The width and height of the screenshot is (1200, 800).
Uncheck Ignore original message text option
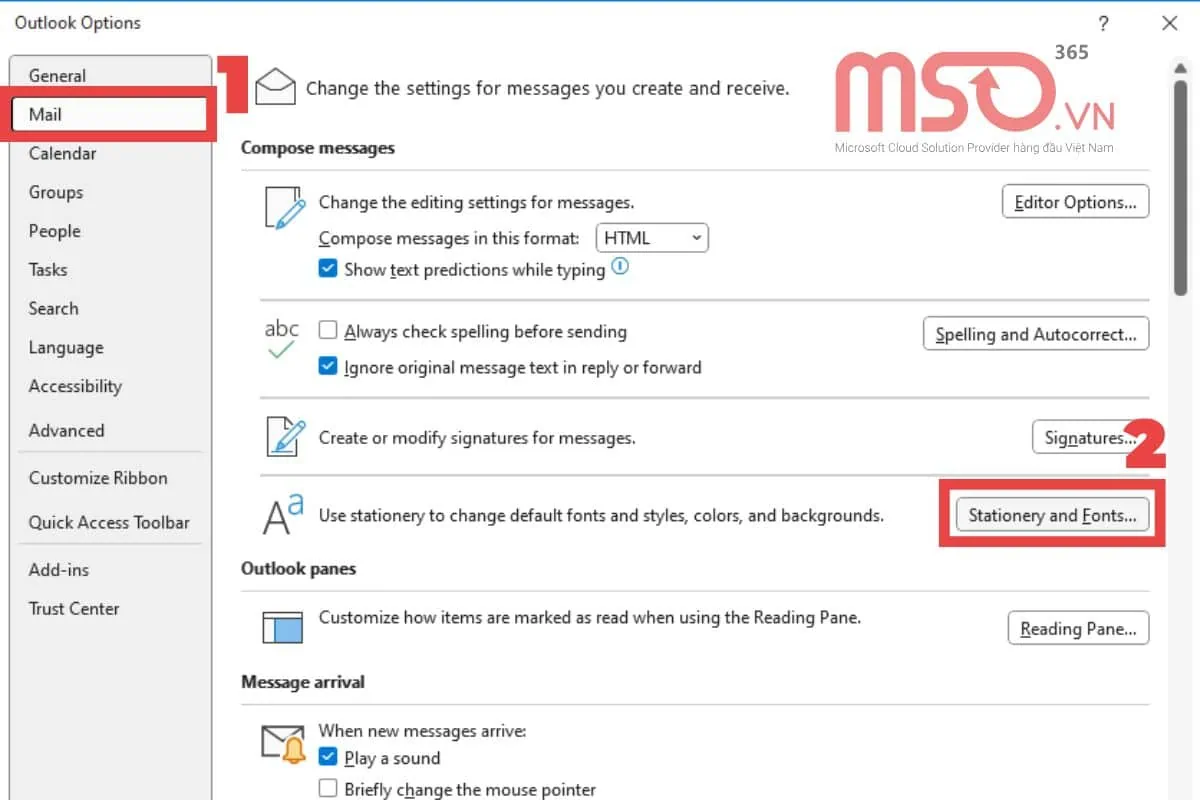[327, 367]
